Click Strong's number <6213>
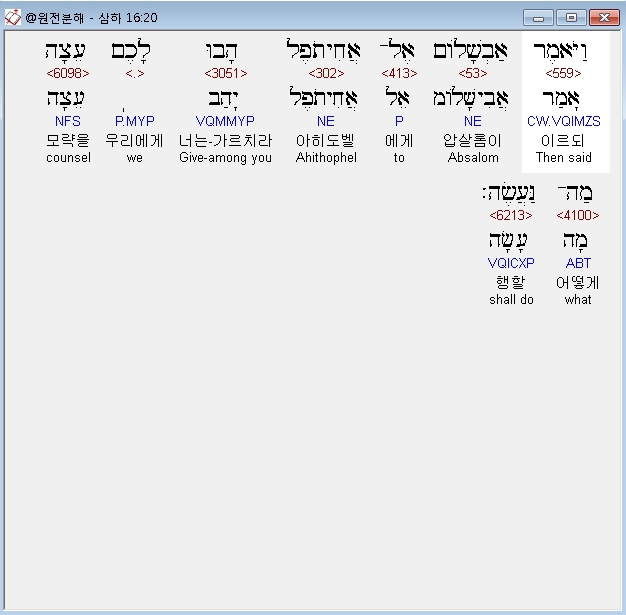The image size is (626, 615). pyautogui.click(x=511, y=215)
